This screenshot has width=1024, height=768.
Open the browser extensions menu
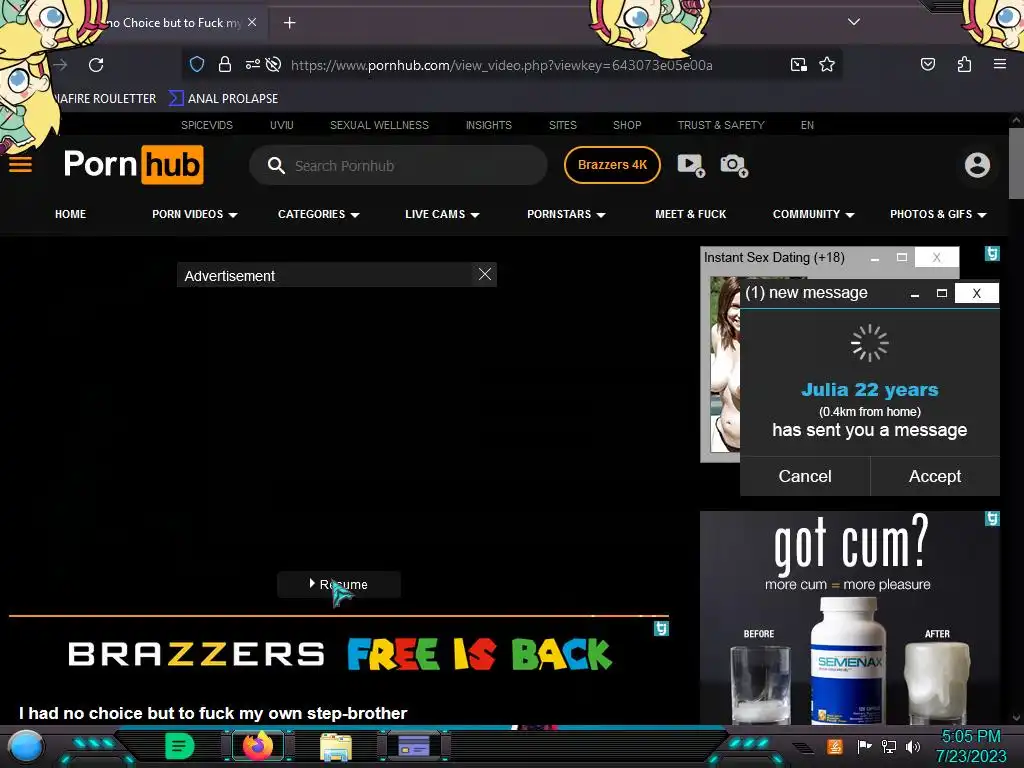pos(964,64)
